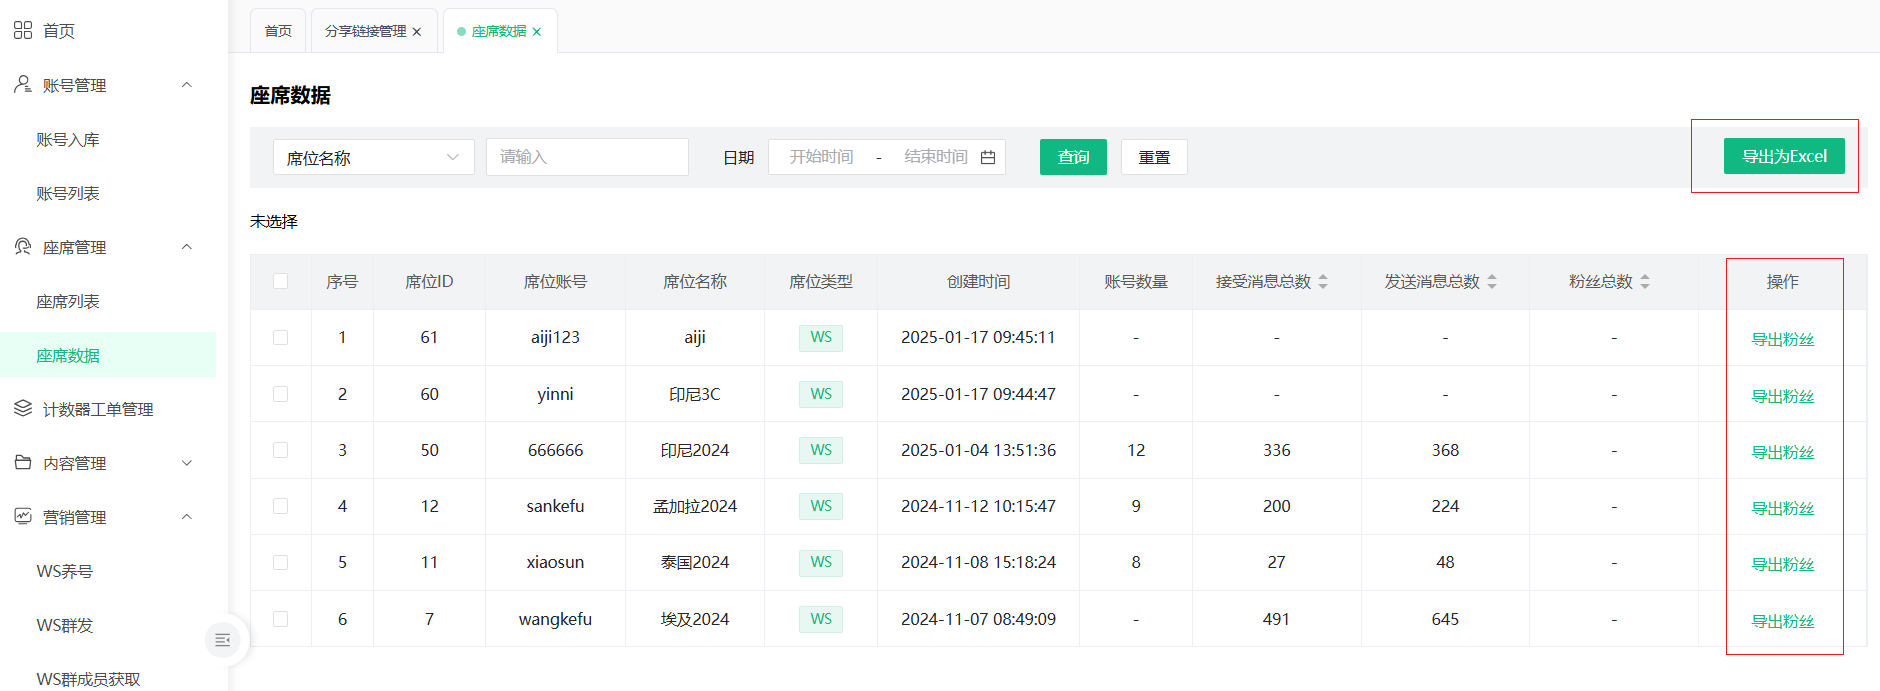Expand the 内容管理 sidebar menu
The width and height of the screenshot is (1880, 691).
pyautogui.click(x=187, y=463)
